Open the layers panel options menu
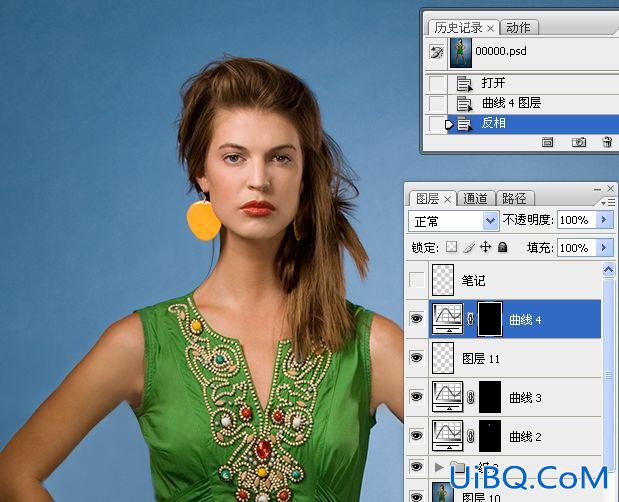This screenshot has height=502, width=619. coord(608,202)
